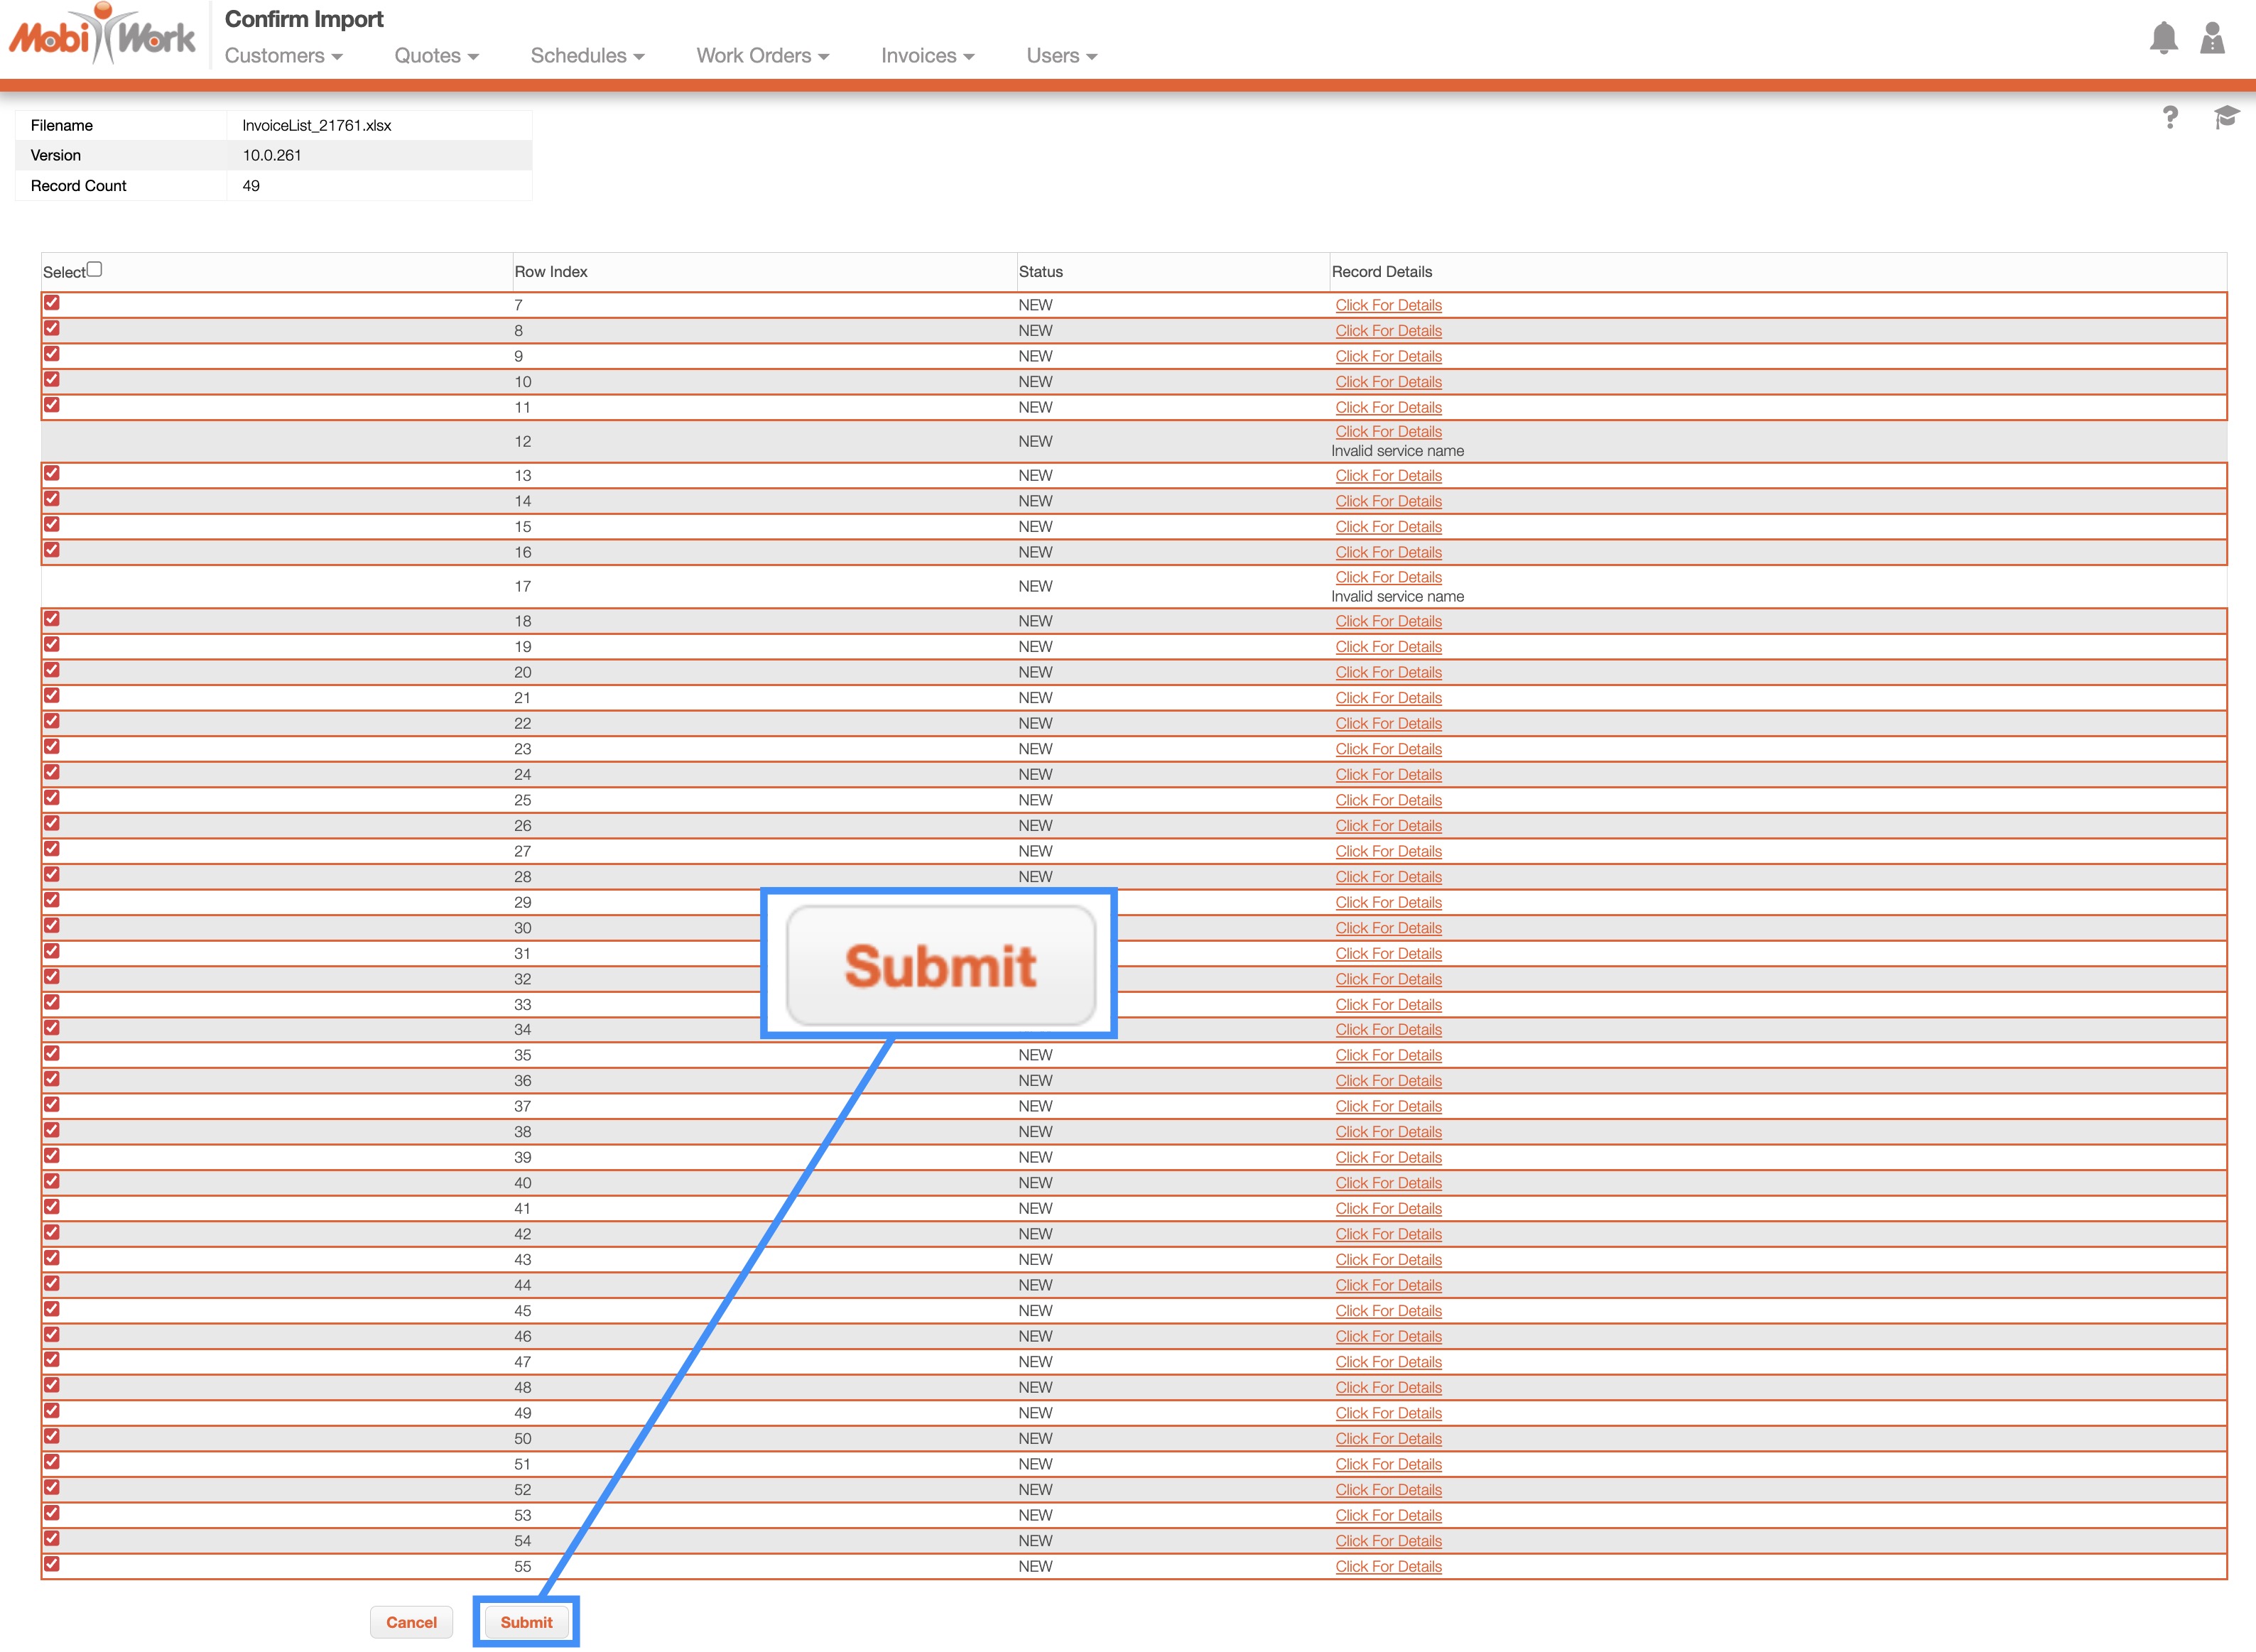The image size is (2256, 1652).
Task: Deselect the row 13 checkbox
Action: tap(52, 473)
